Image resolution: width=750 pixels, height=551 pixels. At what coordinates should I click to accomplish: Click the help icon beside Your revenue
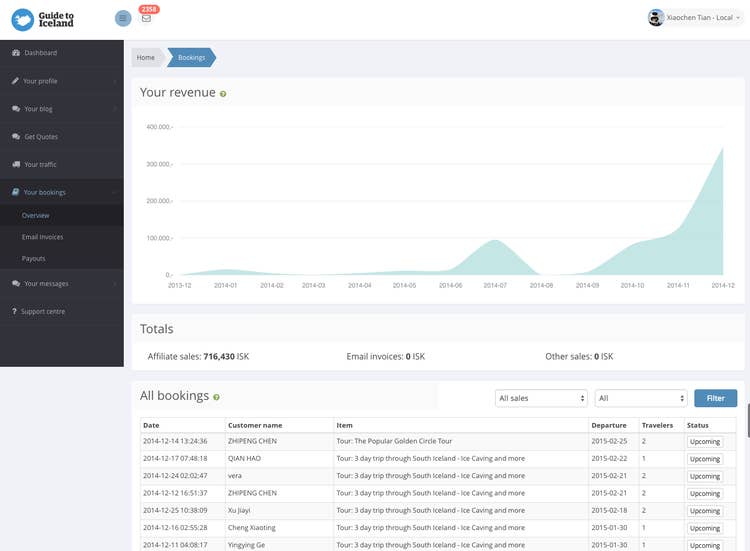223,94
